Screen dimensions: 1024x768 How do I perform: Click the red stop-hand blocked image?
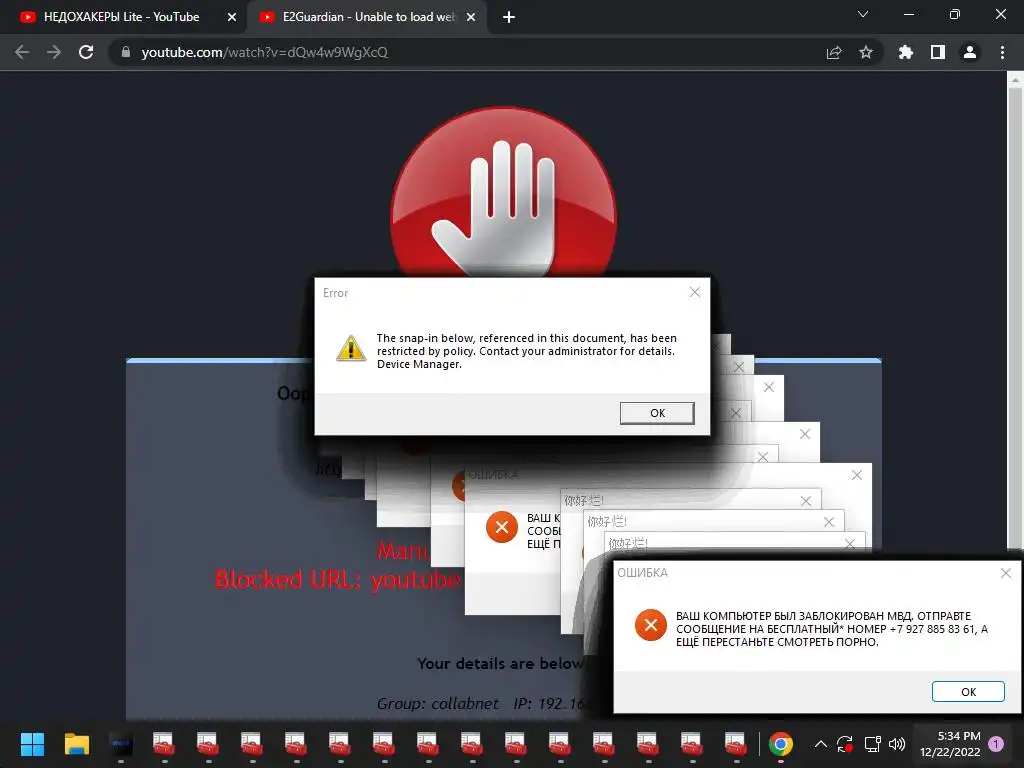(x=504, y=193)
